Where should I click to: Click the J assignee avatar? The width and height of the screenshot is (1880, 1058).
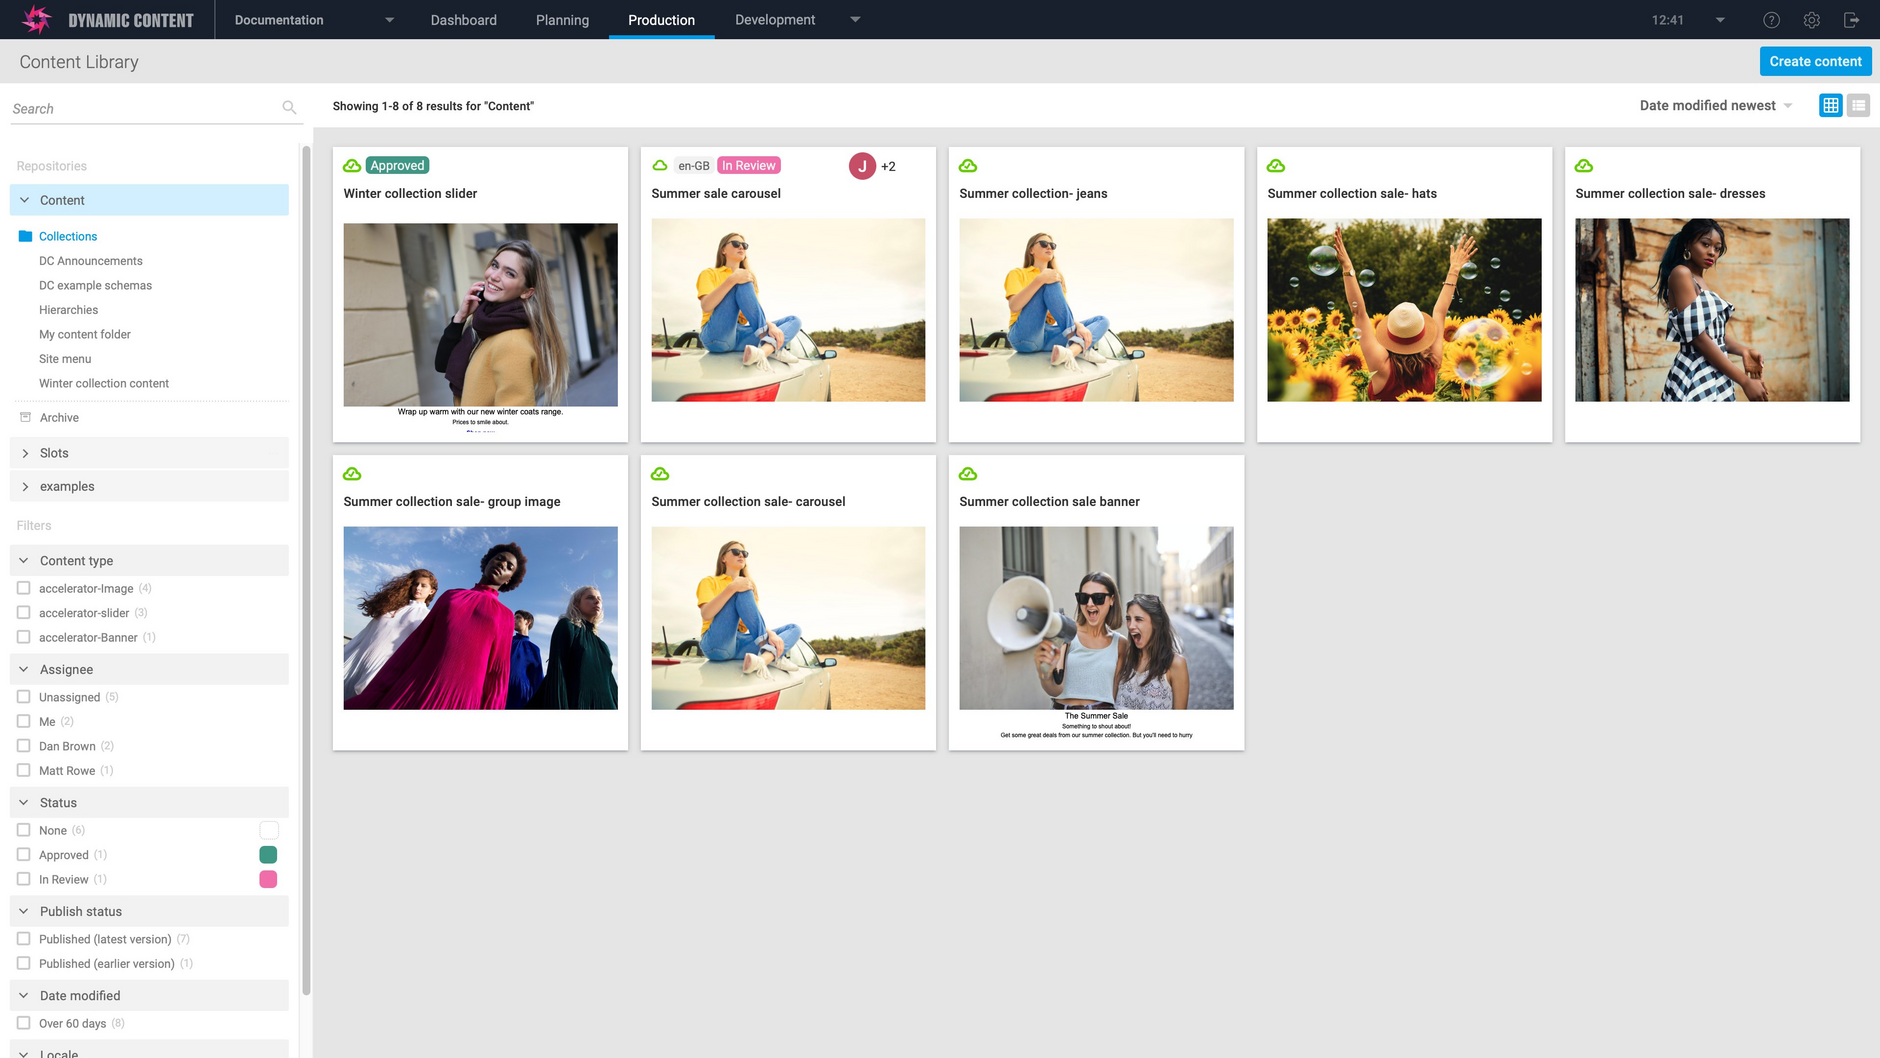862,166
